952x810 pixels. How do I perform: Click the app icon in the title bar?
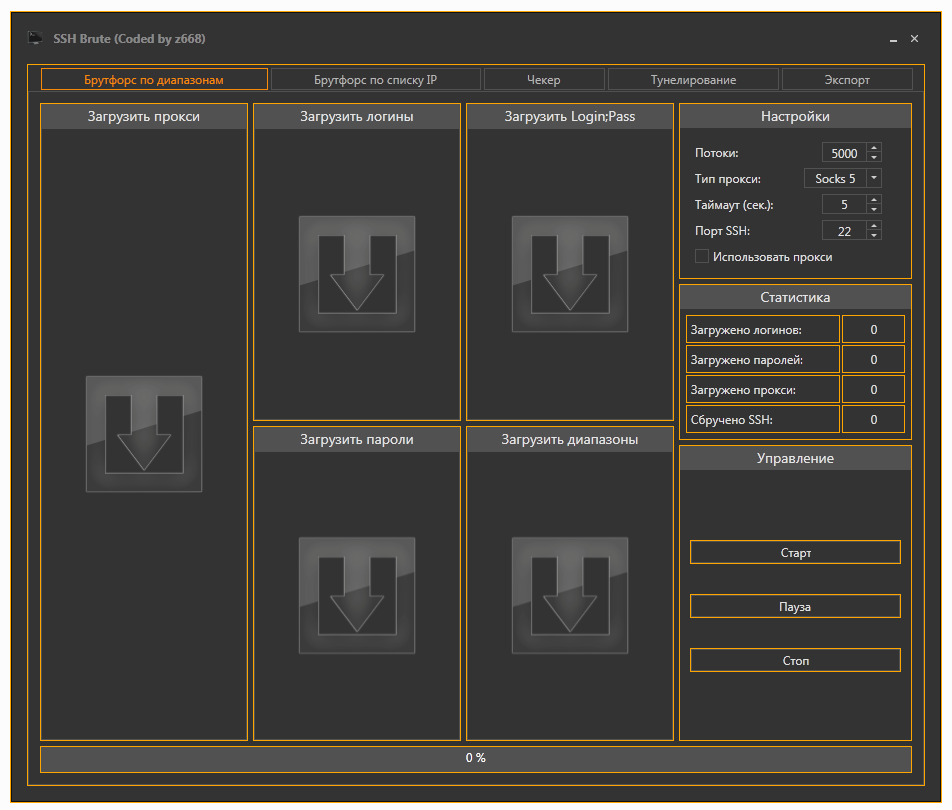[35, 39]
